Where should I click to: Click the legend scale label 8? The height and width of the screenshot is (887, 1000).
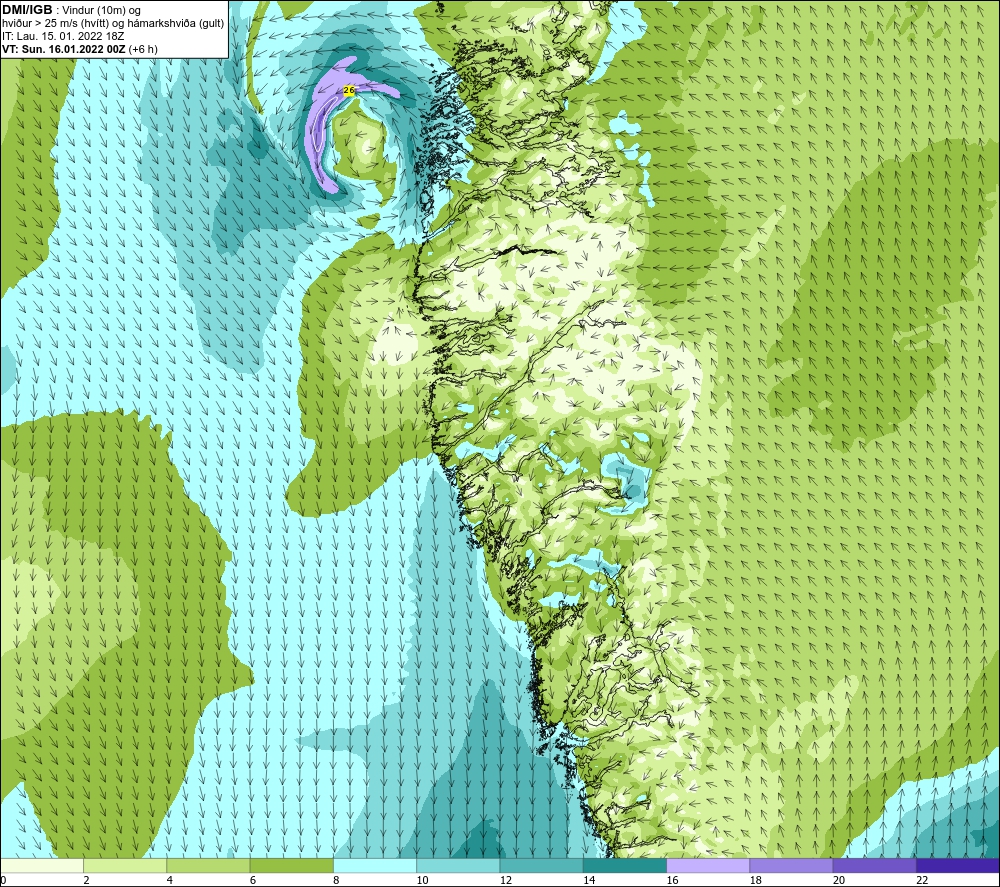tap(336, 880)
